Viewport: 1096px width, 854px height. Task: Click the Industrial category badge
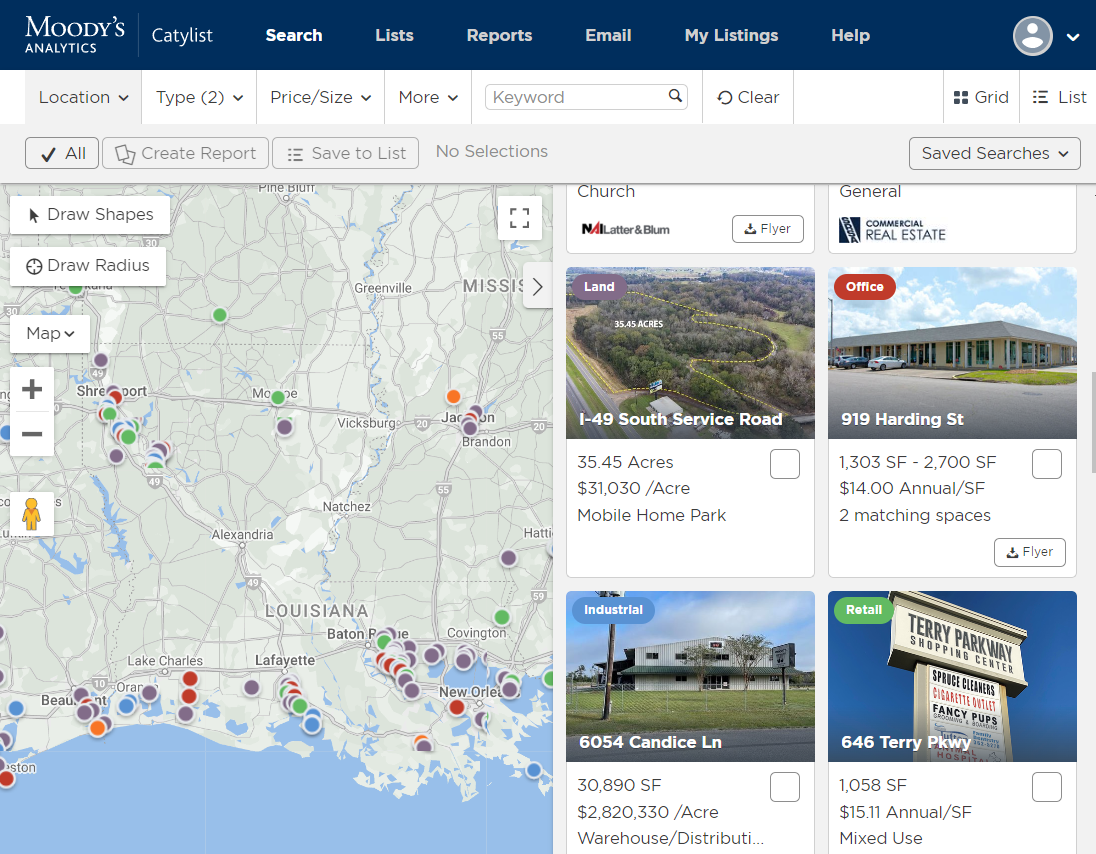613,609
